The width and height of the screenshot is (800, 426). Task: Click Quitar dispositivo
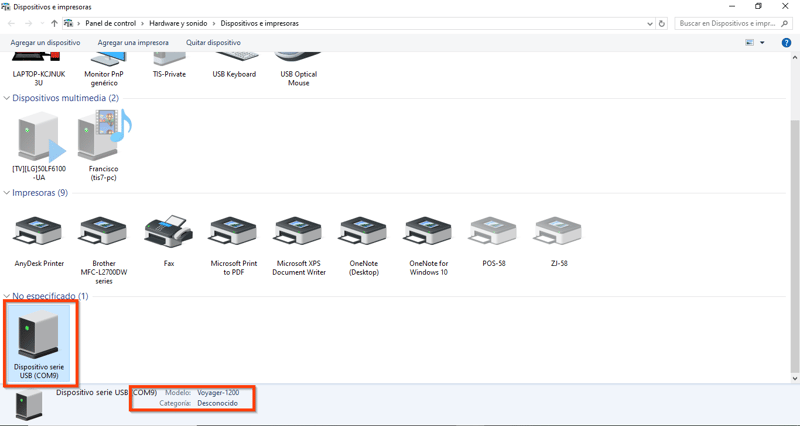click(x=213, y=43)
